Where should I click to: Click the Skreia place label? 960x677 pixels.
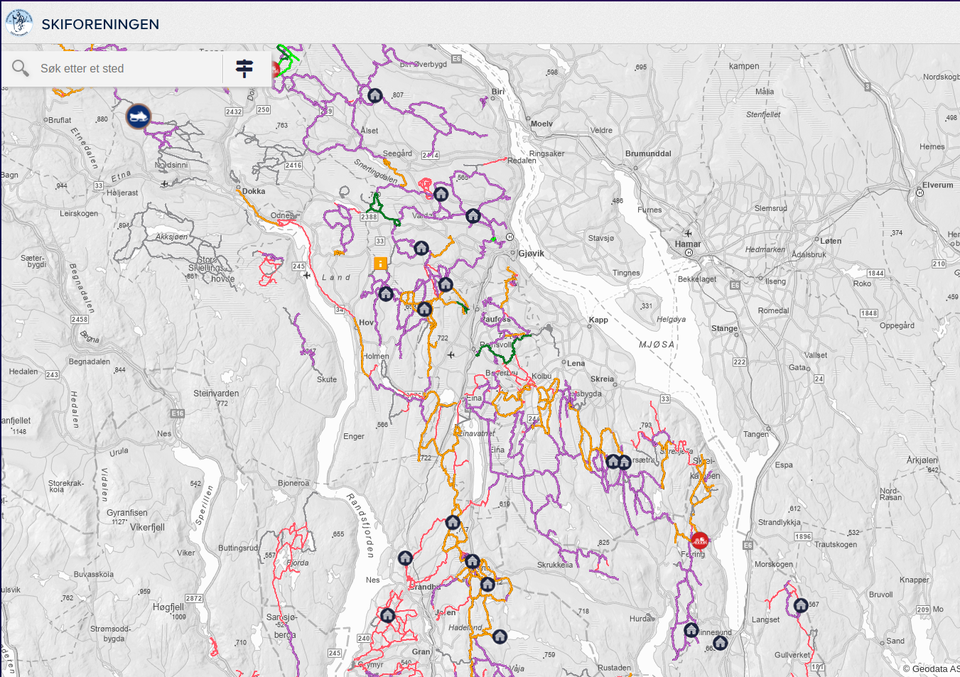[602, 379]
